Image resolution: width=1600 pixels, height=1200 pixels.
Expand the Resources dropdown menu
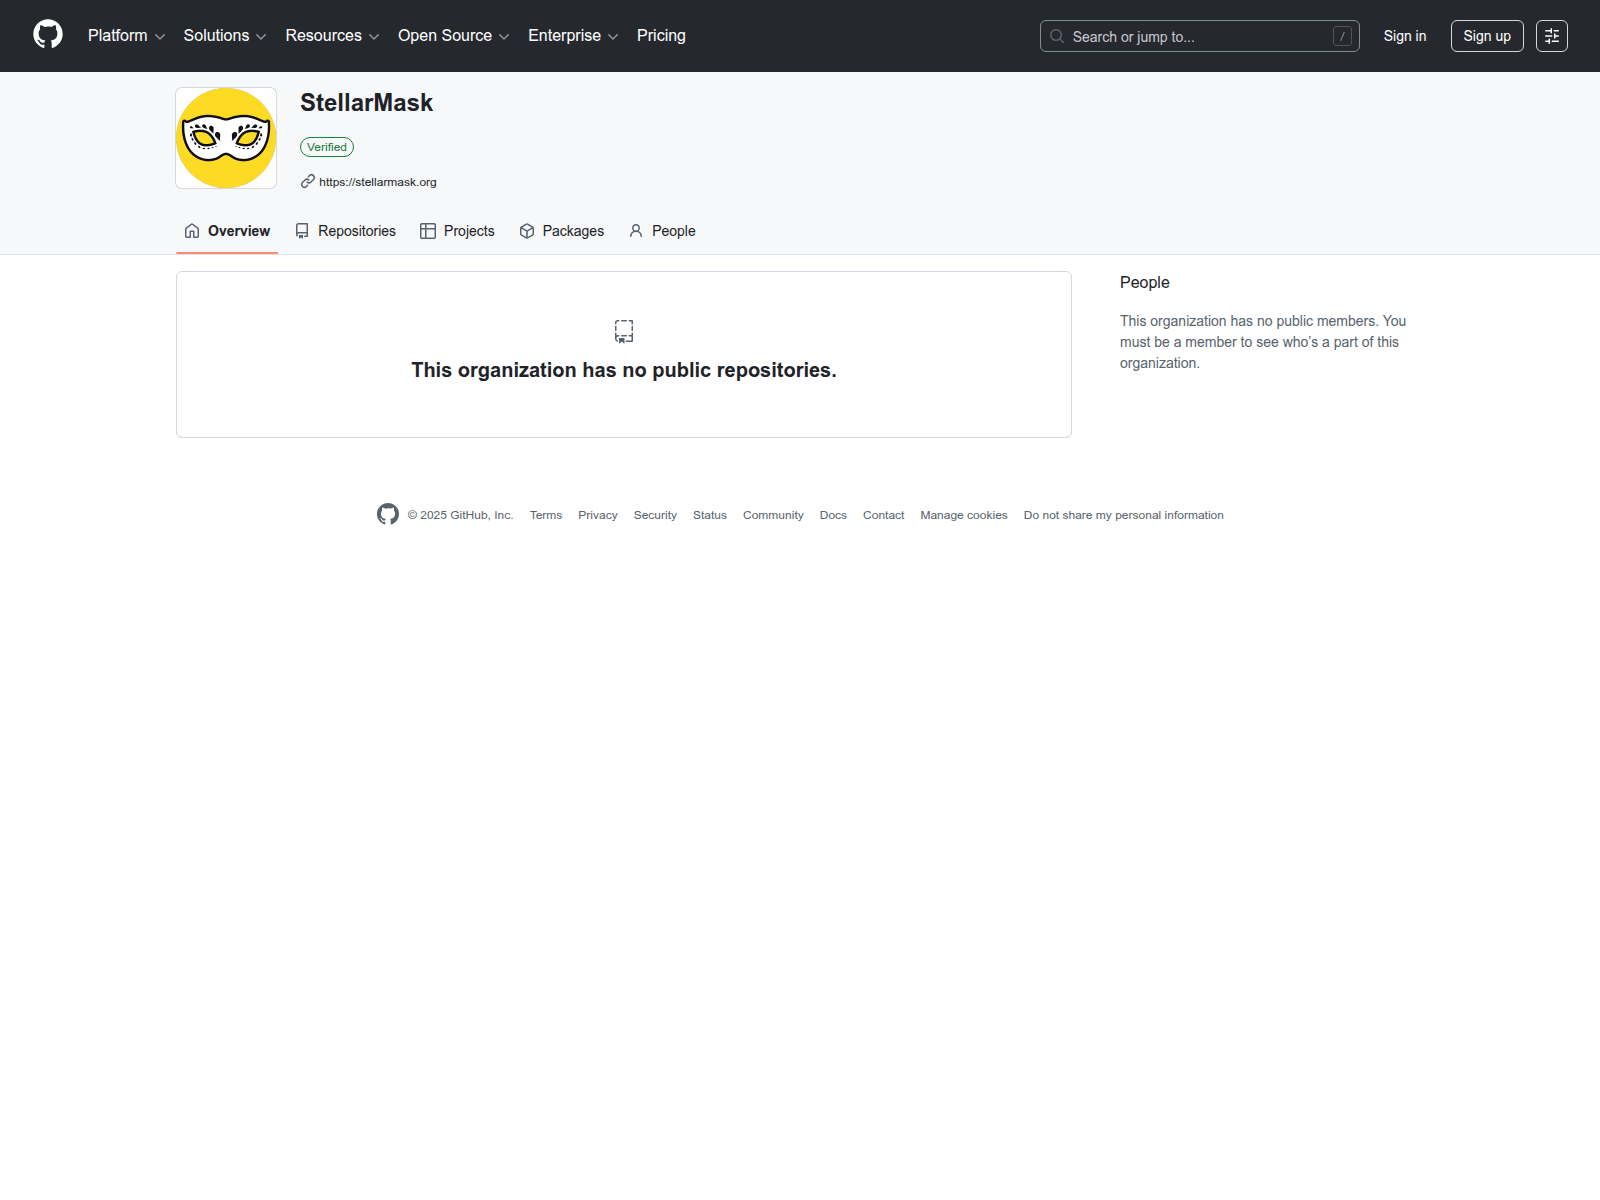point(332,35)
